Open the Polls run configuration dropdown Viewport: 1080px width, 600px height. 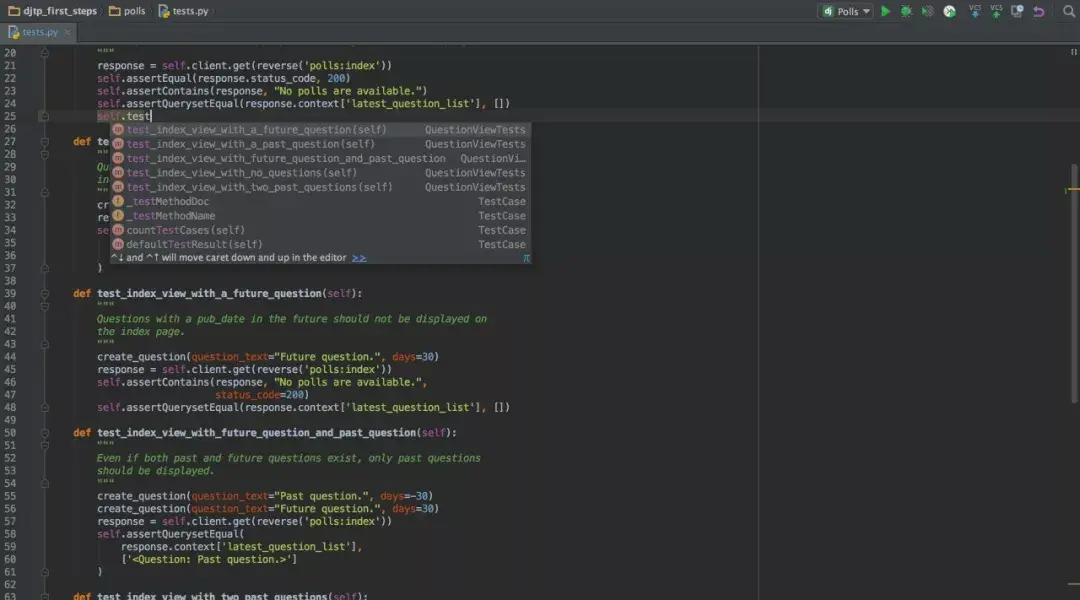click(847, 11)
